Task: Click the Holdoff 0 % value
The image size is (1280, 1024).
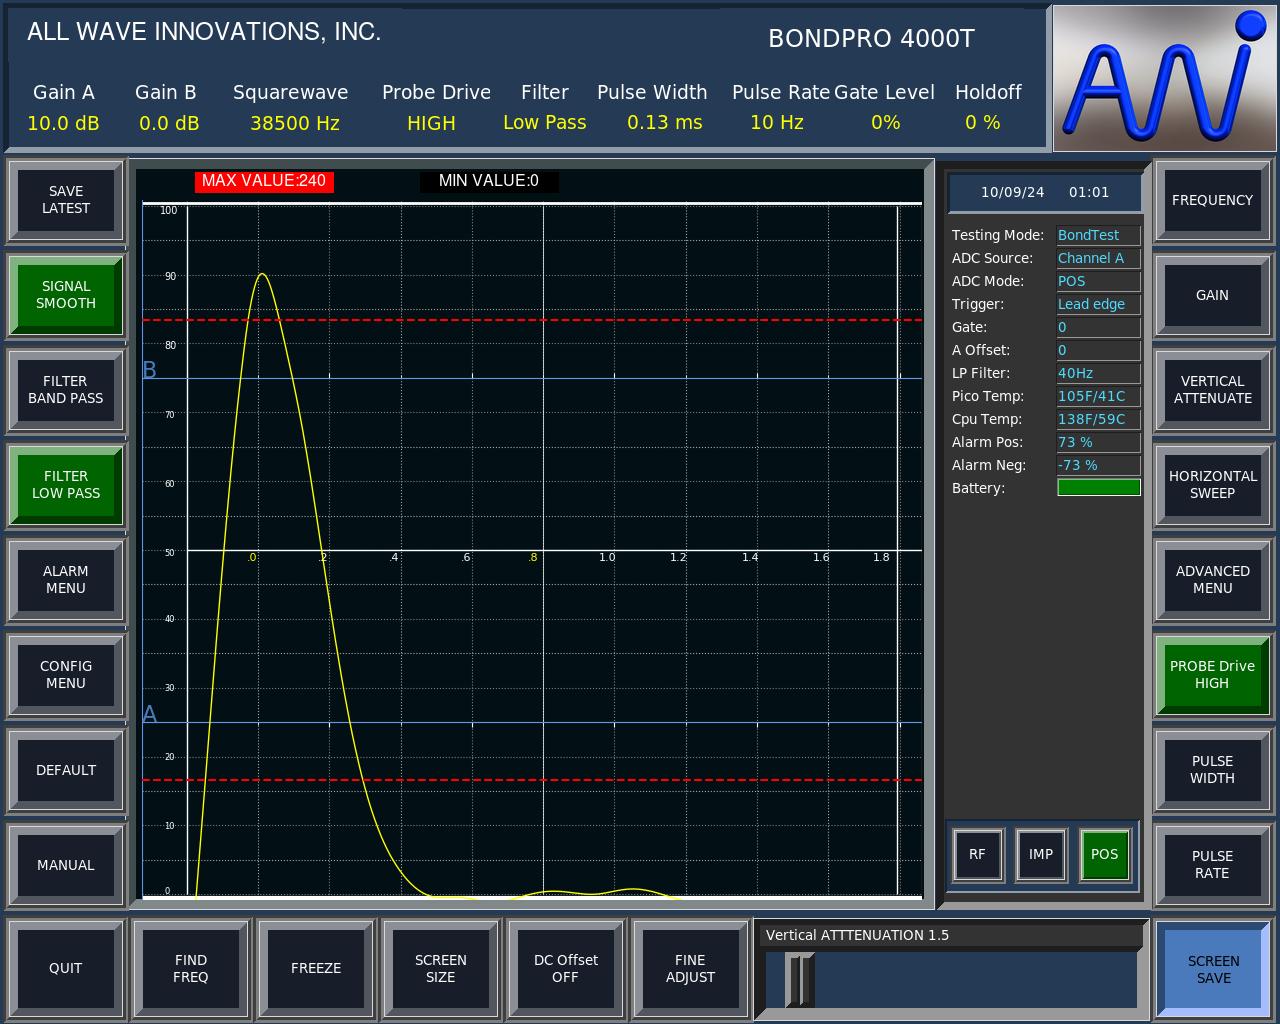Action: 983,123
